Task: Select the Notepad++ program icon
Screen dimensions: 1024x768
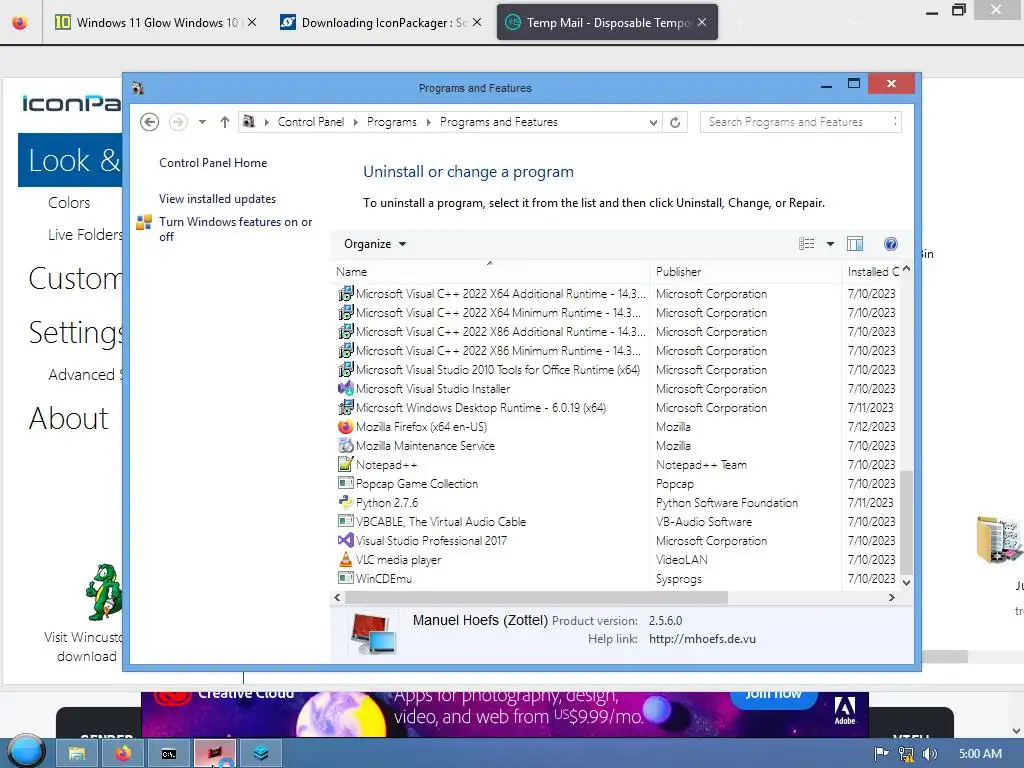Action: coord(345,465)
